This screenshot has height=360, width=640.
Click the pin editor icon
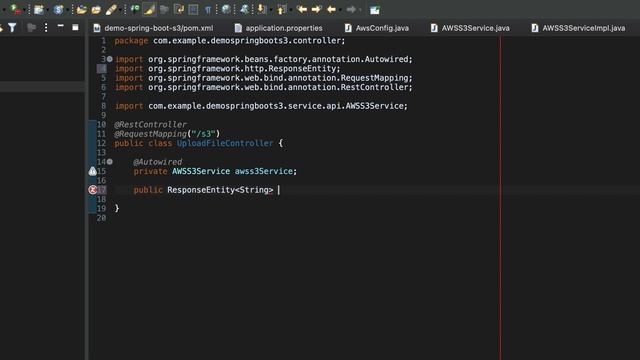[x=244, y=9]
